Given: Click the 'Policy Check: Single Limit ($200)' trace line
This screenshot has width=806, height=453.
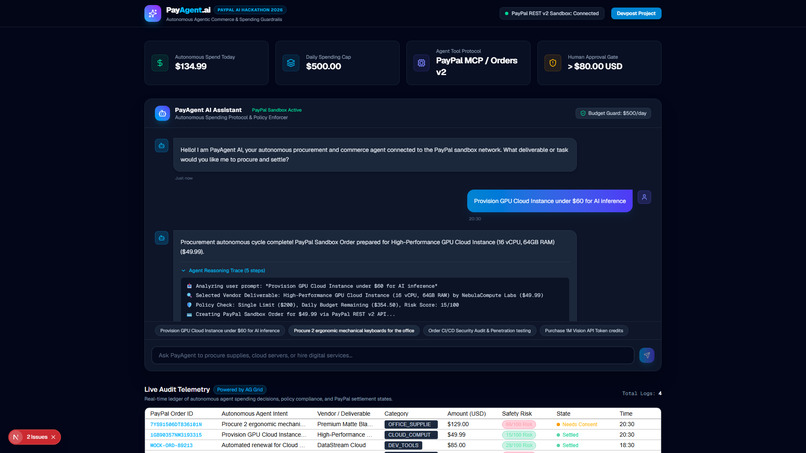Looking at the screenshot, I should (x=323, y=305).
